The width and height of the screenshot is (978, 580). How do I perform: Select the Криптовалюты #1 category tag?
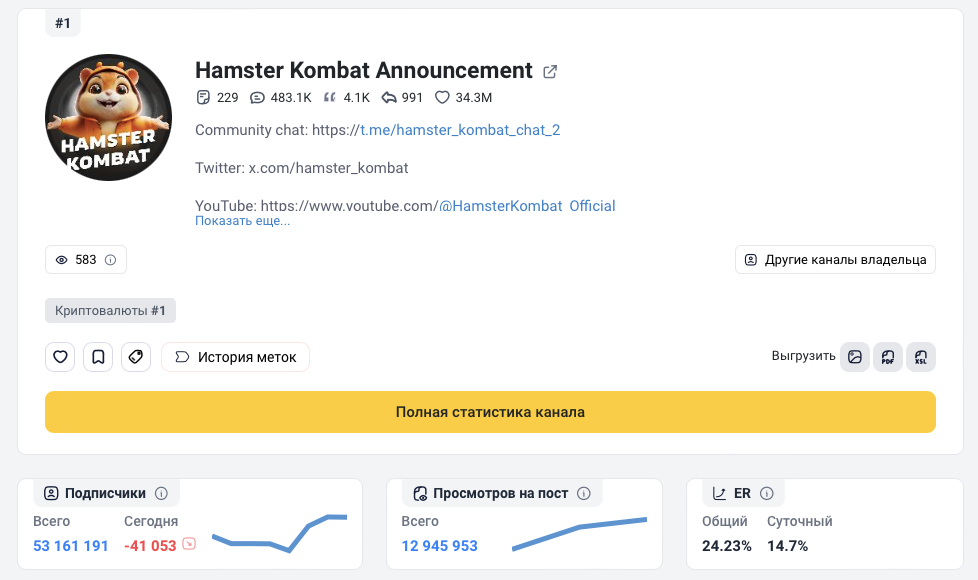[x=110, y=311]
